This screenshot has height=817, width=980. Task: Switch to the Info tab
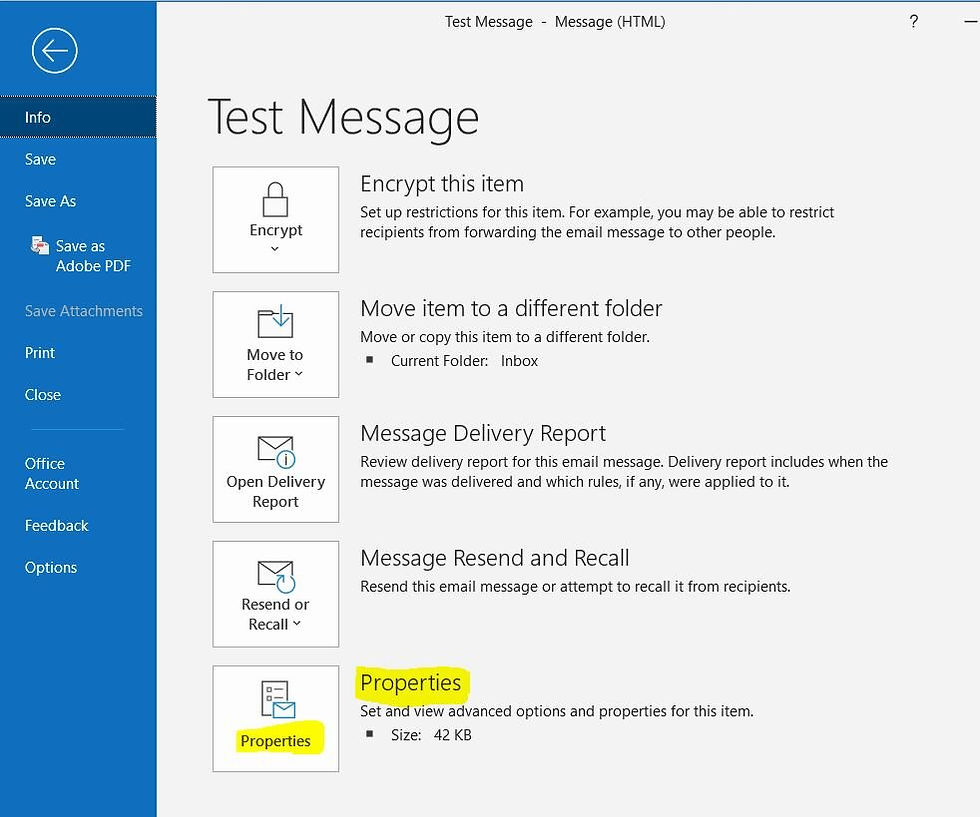click(x=37, y=117)
